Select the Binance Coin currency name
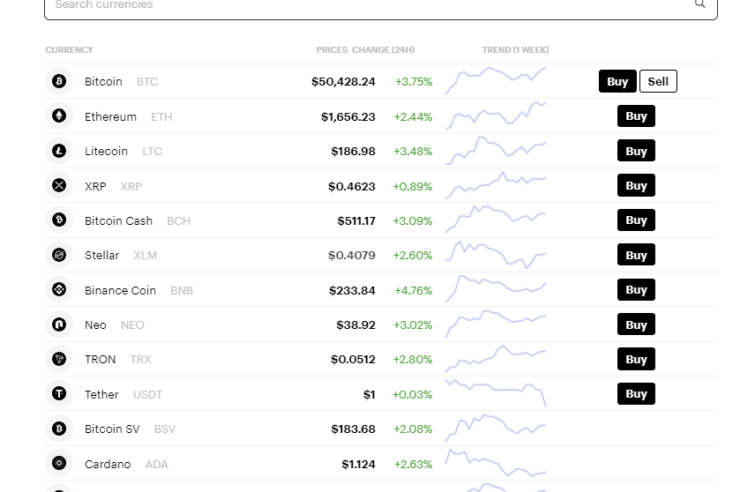740x492 pixels. point(120,291)
